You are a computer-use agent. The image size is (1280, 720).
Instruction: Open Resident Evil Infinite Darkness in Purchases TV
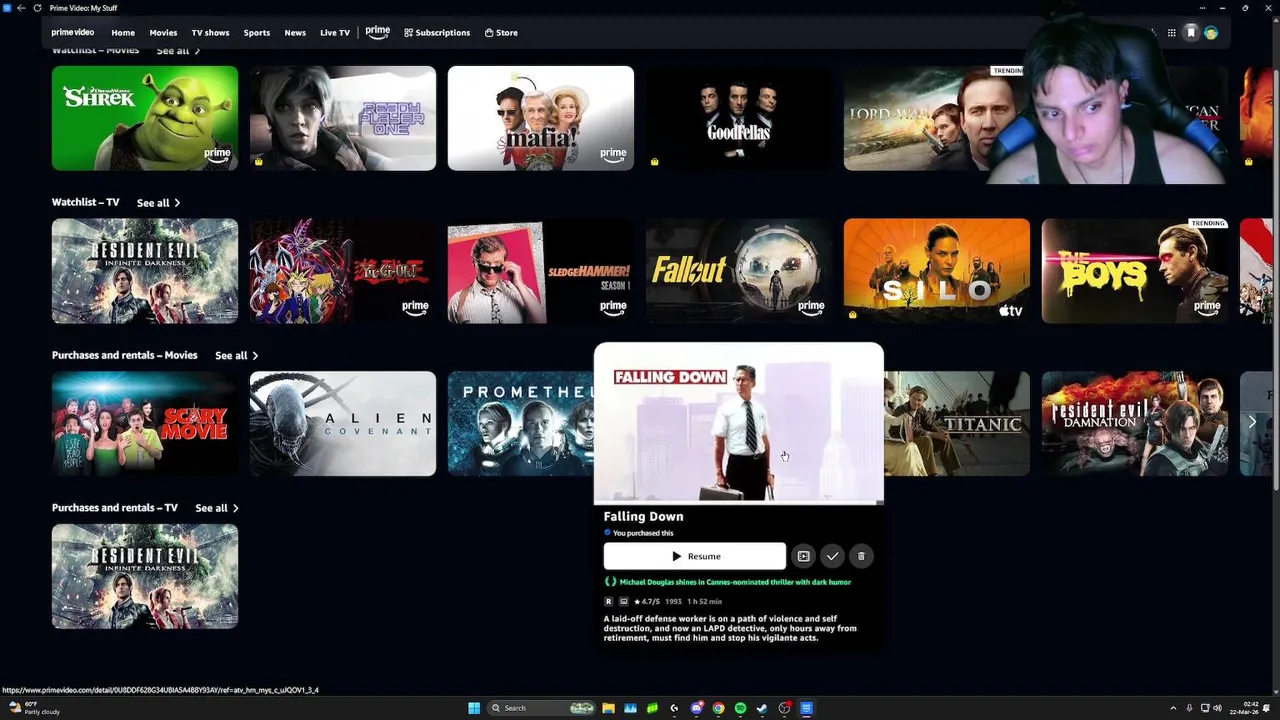145,576
